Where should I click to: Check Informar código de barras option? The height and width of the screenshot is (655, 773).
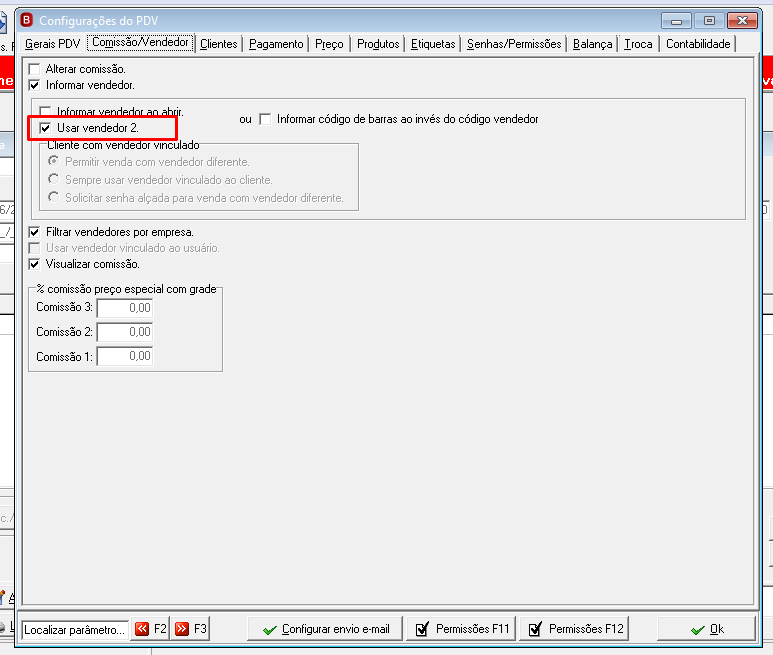click(x=265, y=119)
